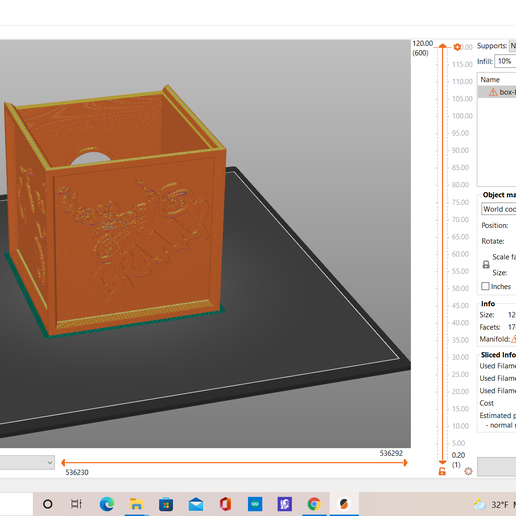Enable the Inches checkbox
This screenshot has height=516, width=516.
(x=485, y=286)
